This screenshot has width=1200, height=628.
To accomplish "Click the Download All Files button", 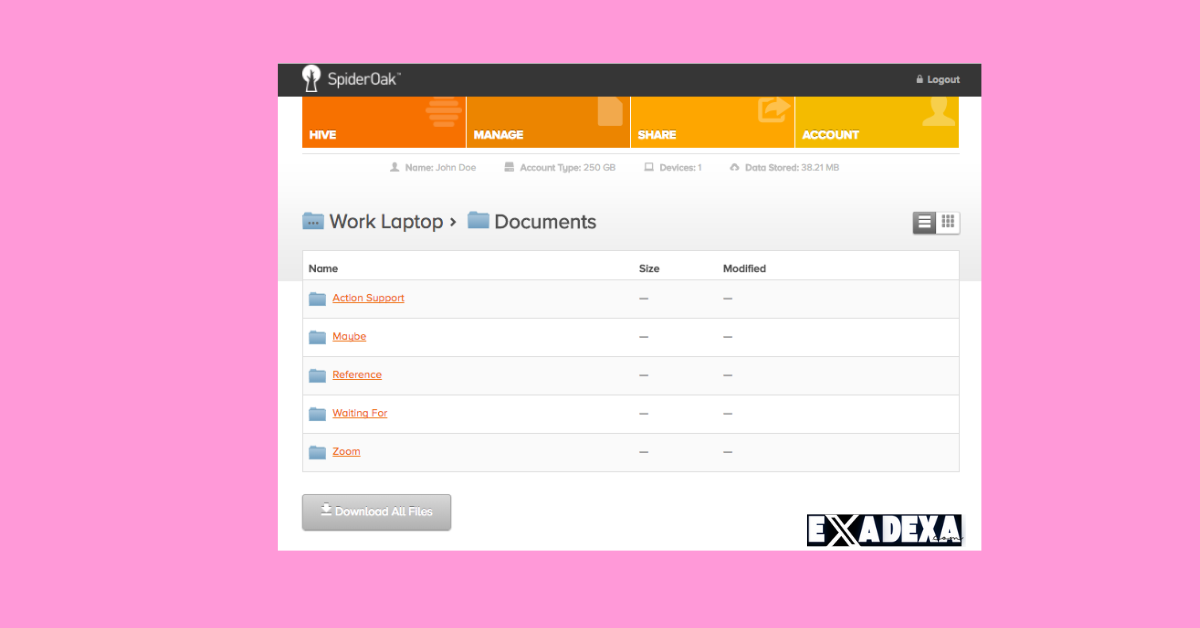I will (x=376, y=511).
